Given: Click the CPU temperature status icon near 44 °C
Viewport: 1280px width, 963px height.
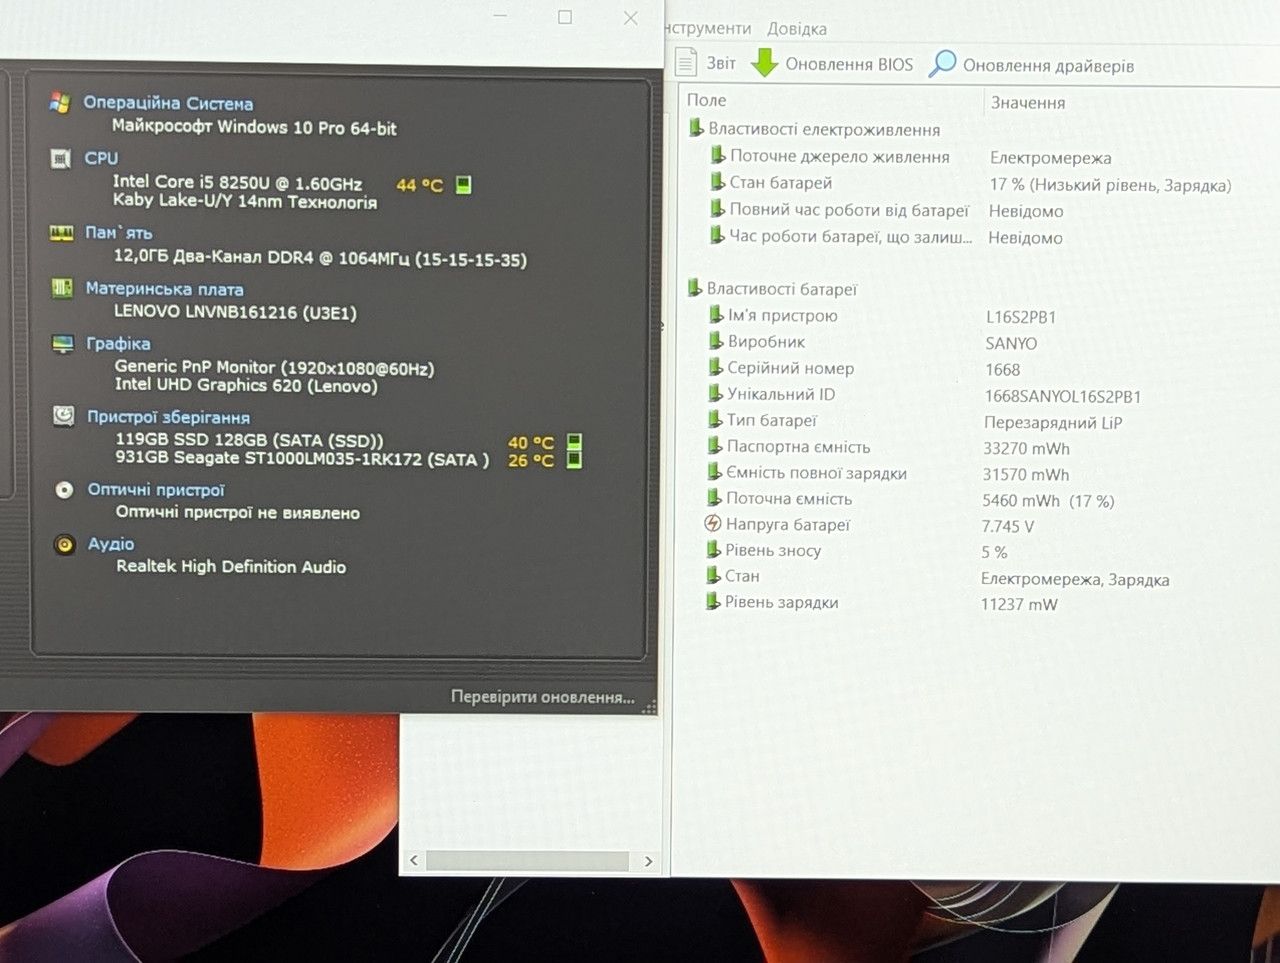Looking at the screenshot, I should point(463,185).
